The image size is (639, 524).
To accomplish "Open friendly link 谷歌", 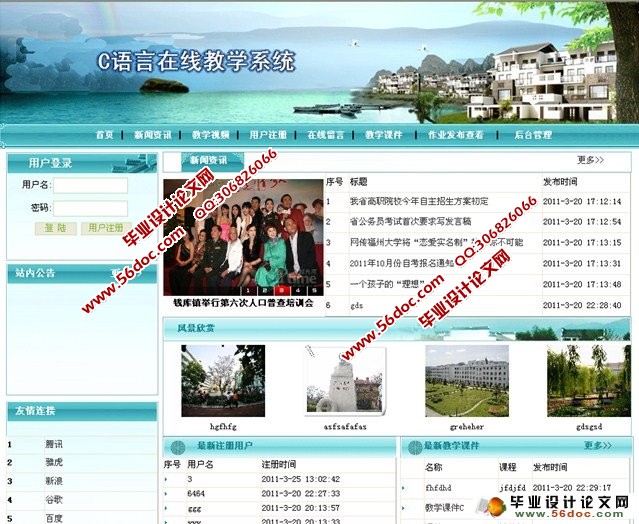I will click(54, 500).
